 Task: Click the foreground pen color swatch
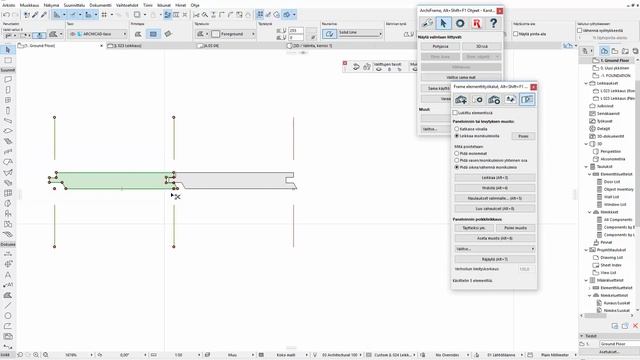pyautogui.click(x=216, y=34)
